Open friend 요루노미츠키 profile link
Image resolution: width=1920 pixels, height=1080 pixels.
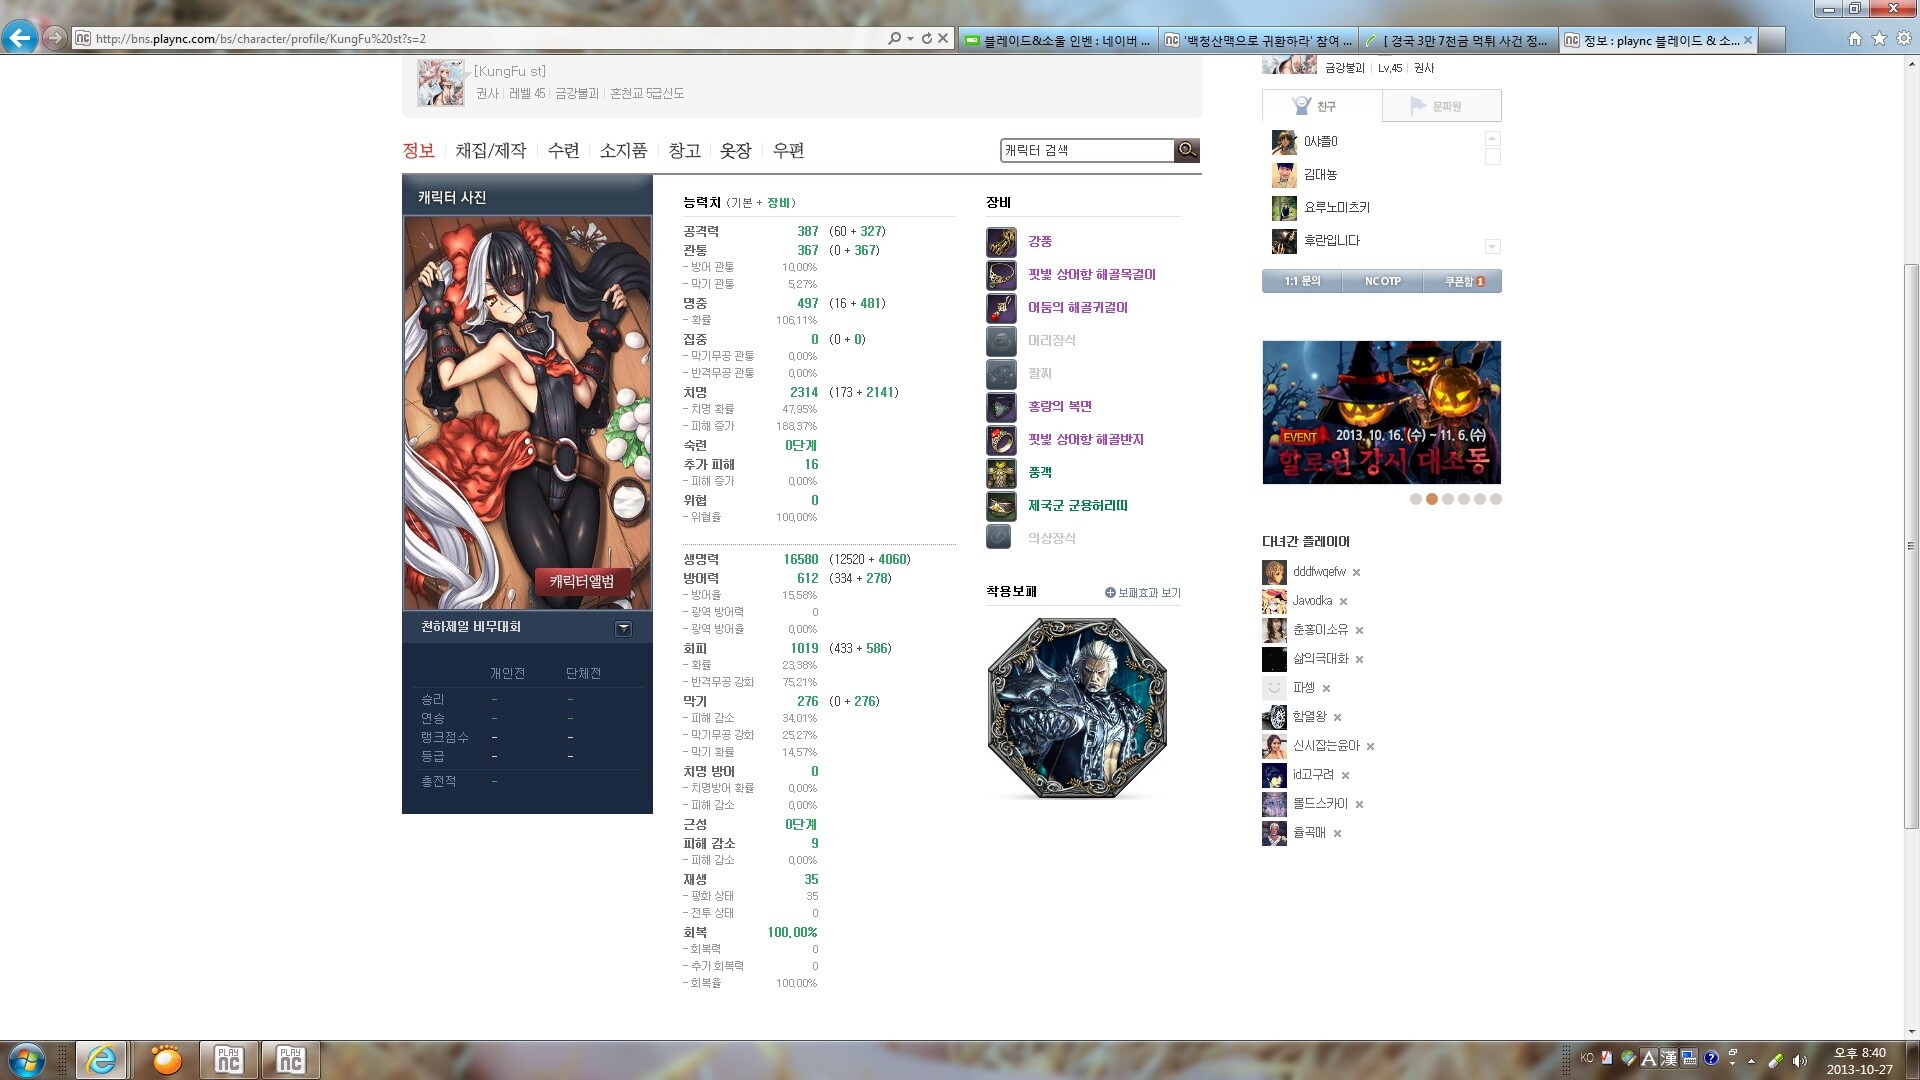[1336, 208]
